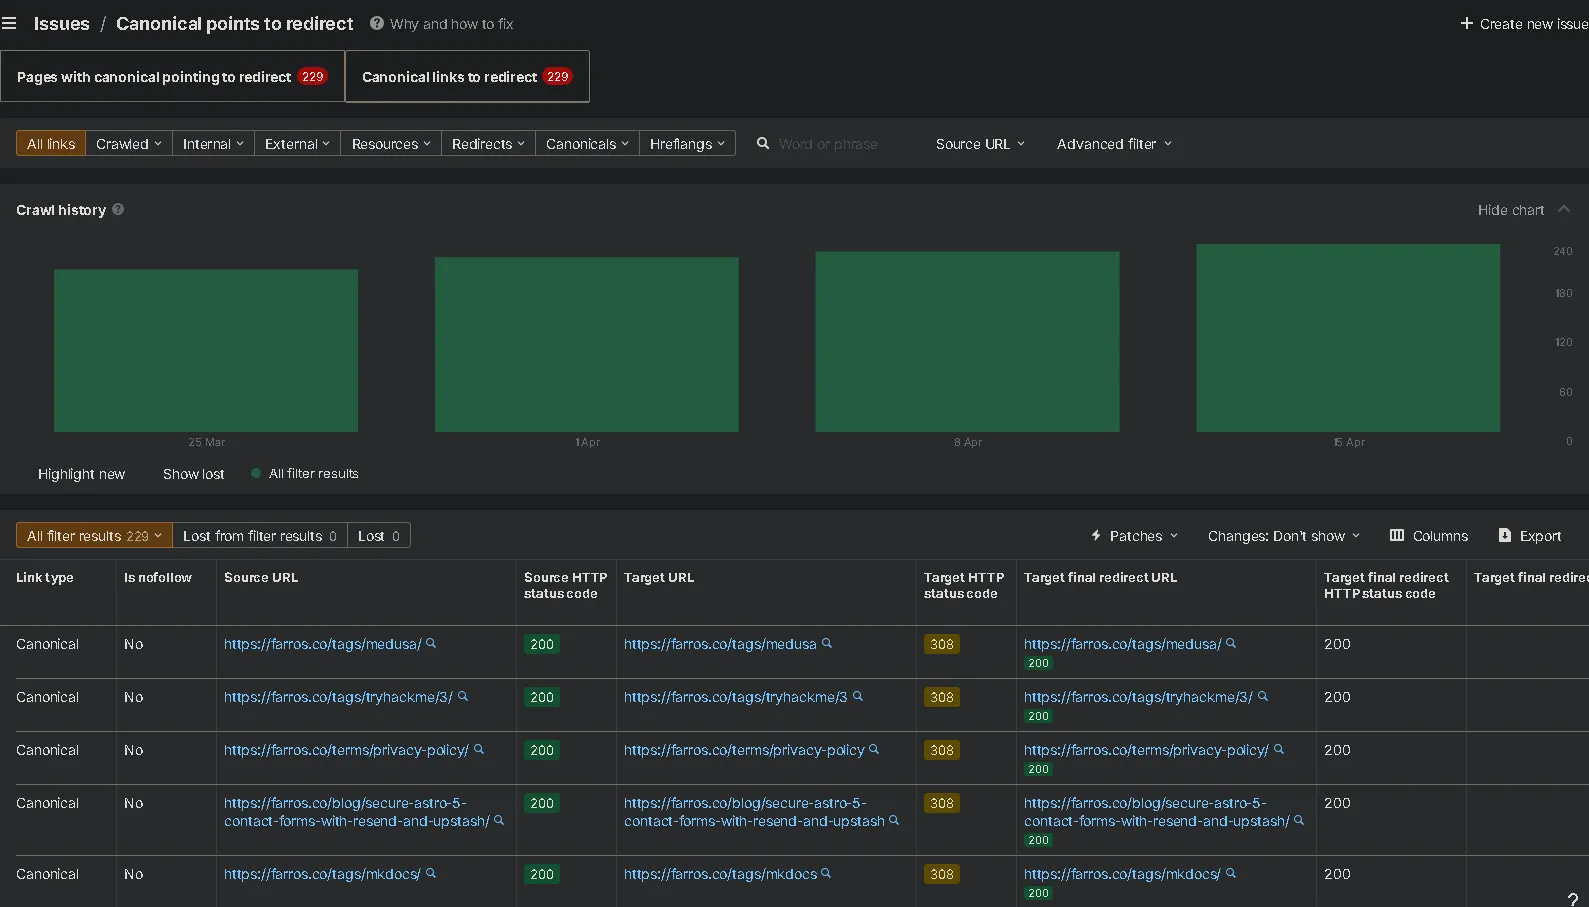Switch to Canonical links to redirect tab
1589x907 pixels.
[466, 77]
